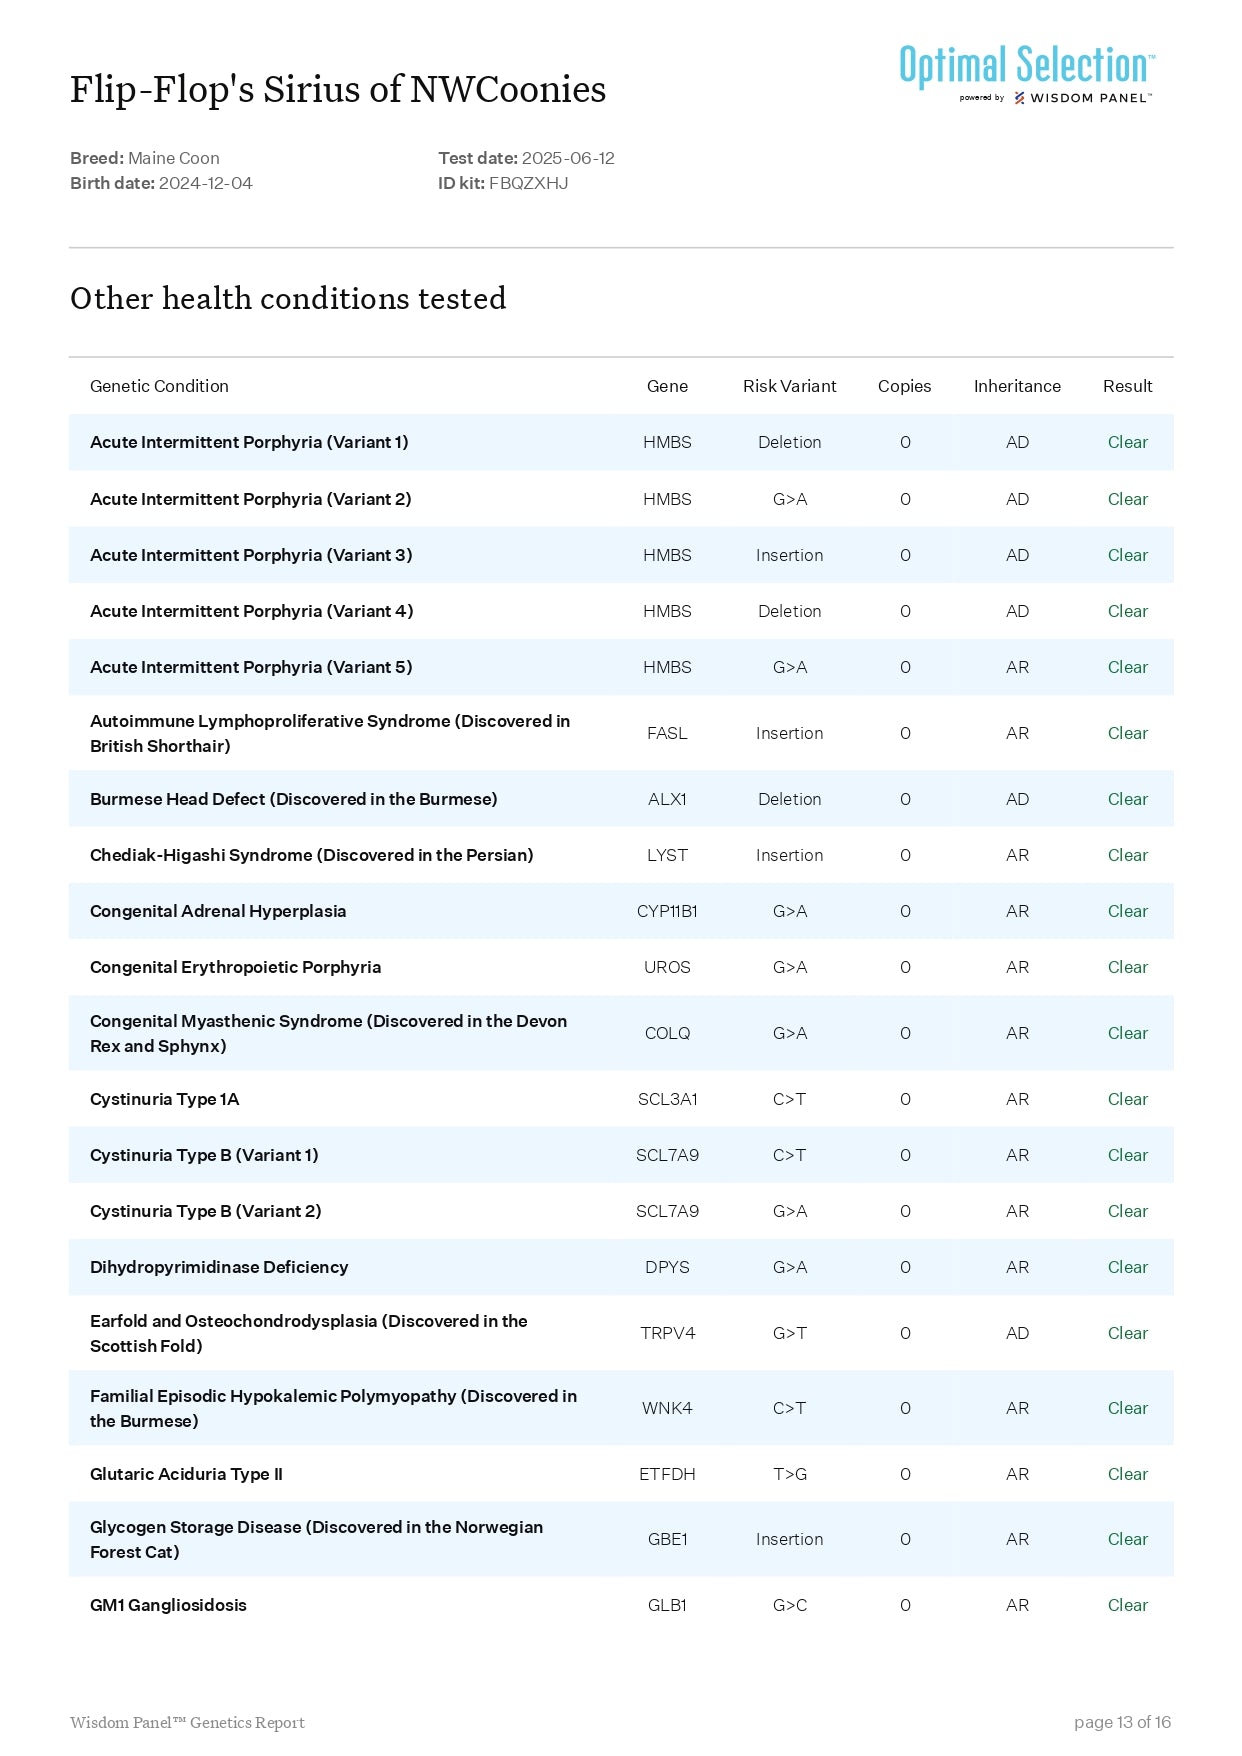Click the Copies column header
Screen dimensions: 1242x1756
(904, 386)
